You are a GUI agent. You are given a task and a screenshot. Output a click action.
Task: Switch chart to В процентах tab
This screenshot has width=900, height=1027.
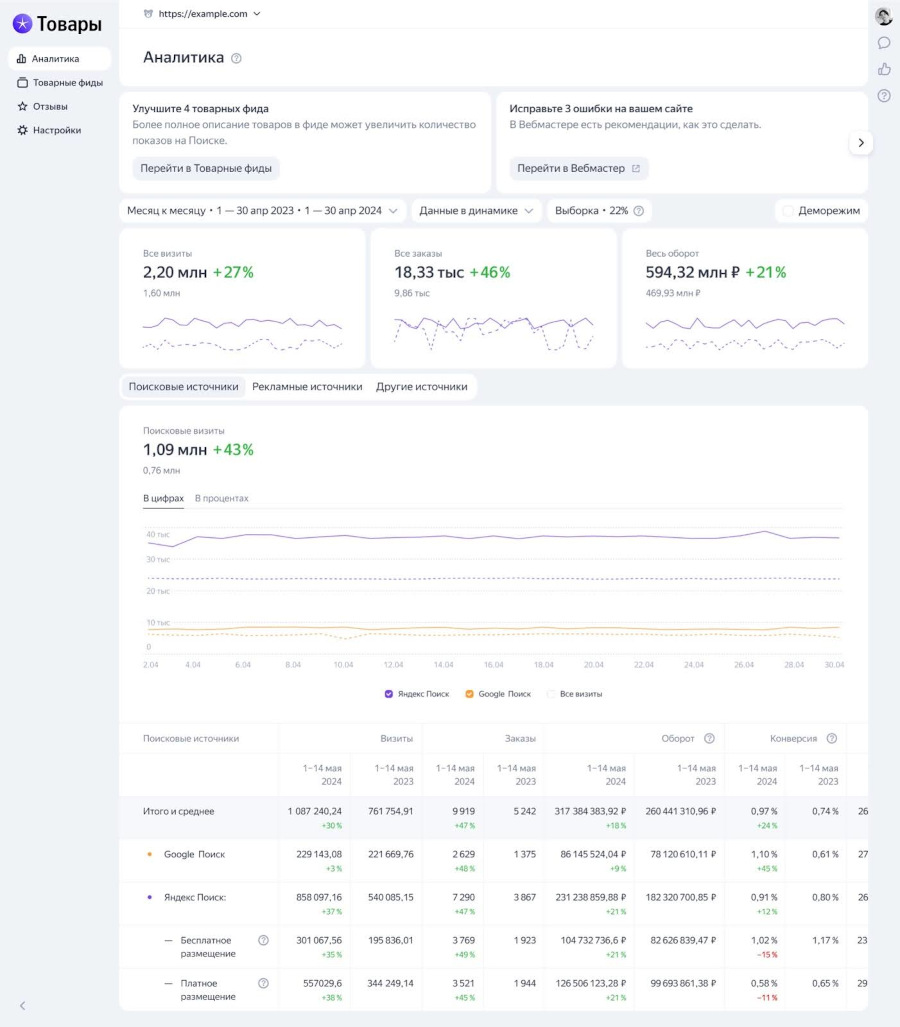coord(221,498)
